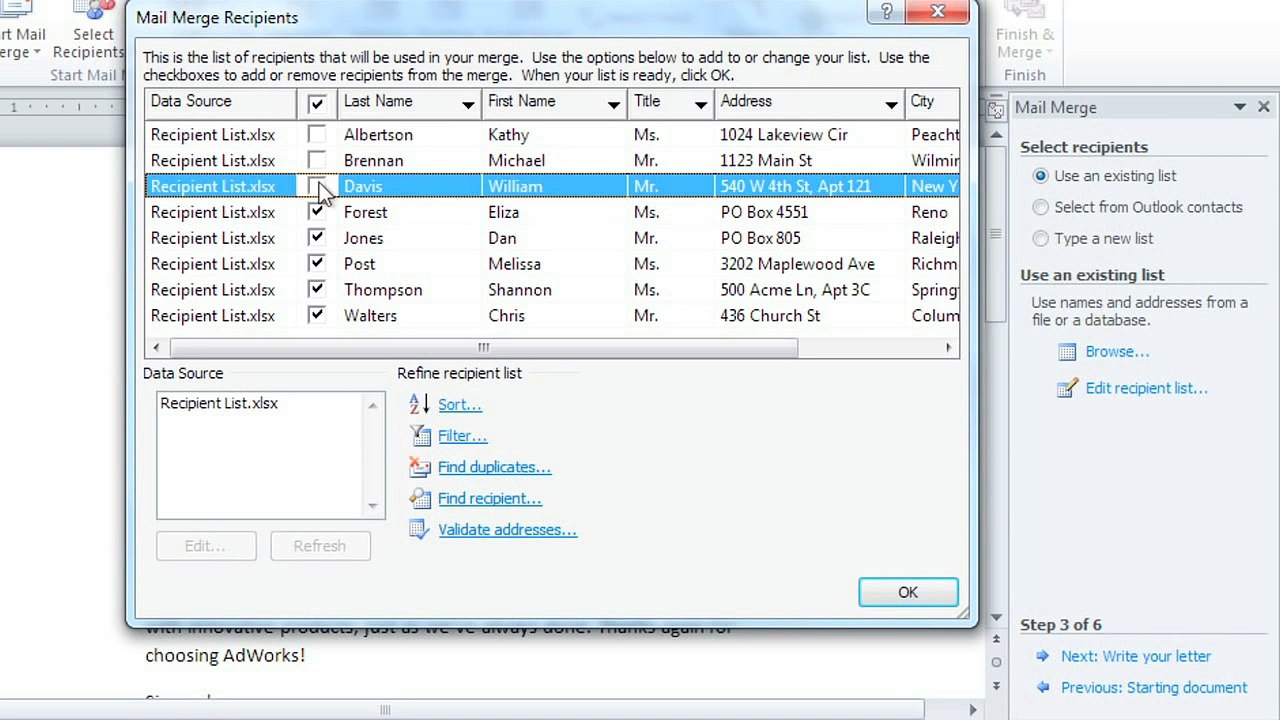Image resolution: width=1280 pixels, height=720 pixels.
Task: Click the Browse icon in Mail Merge pane
Action: [x=1067, y=352]
